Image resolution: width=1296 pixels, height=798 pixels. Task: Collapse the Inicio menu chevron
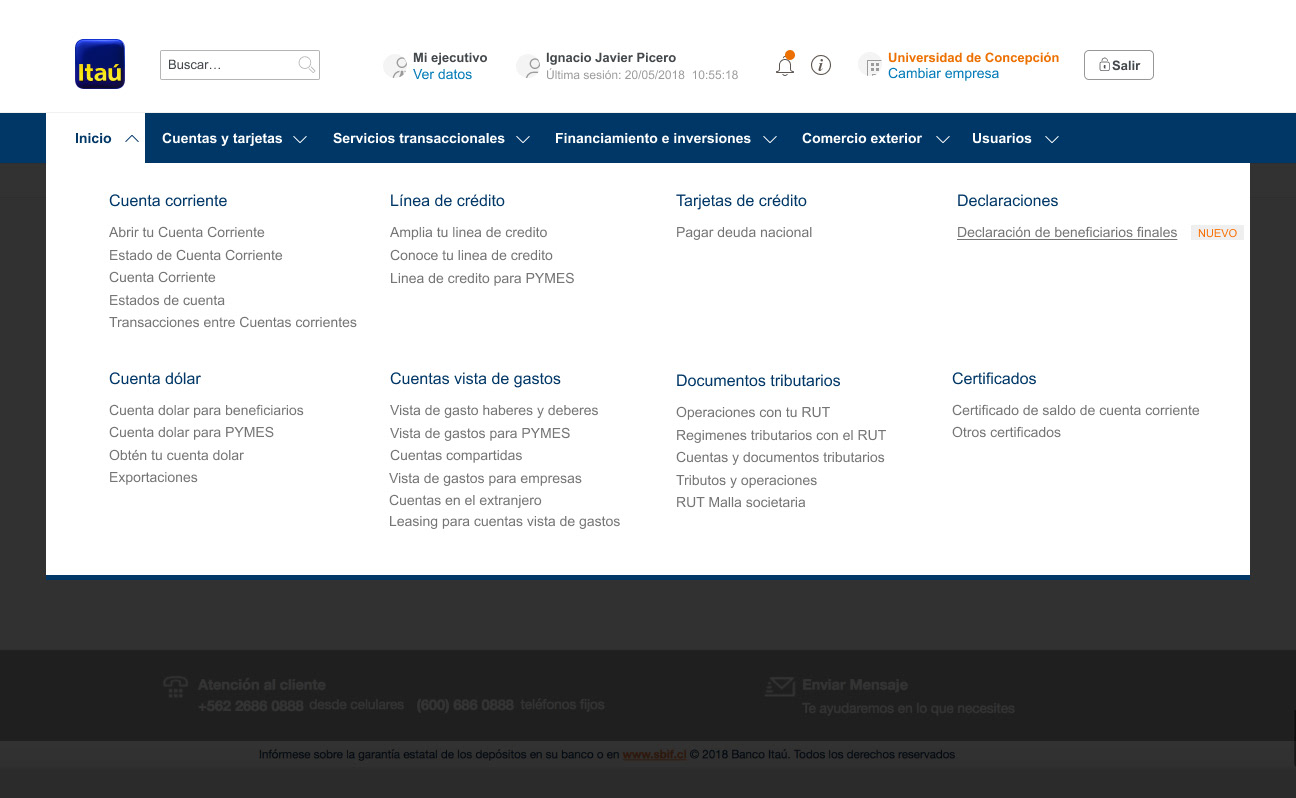(132, 139)
